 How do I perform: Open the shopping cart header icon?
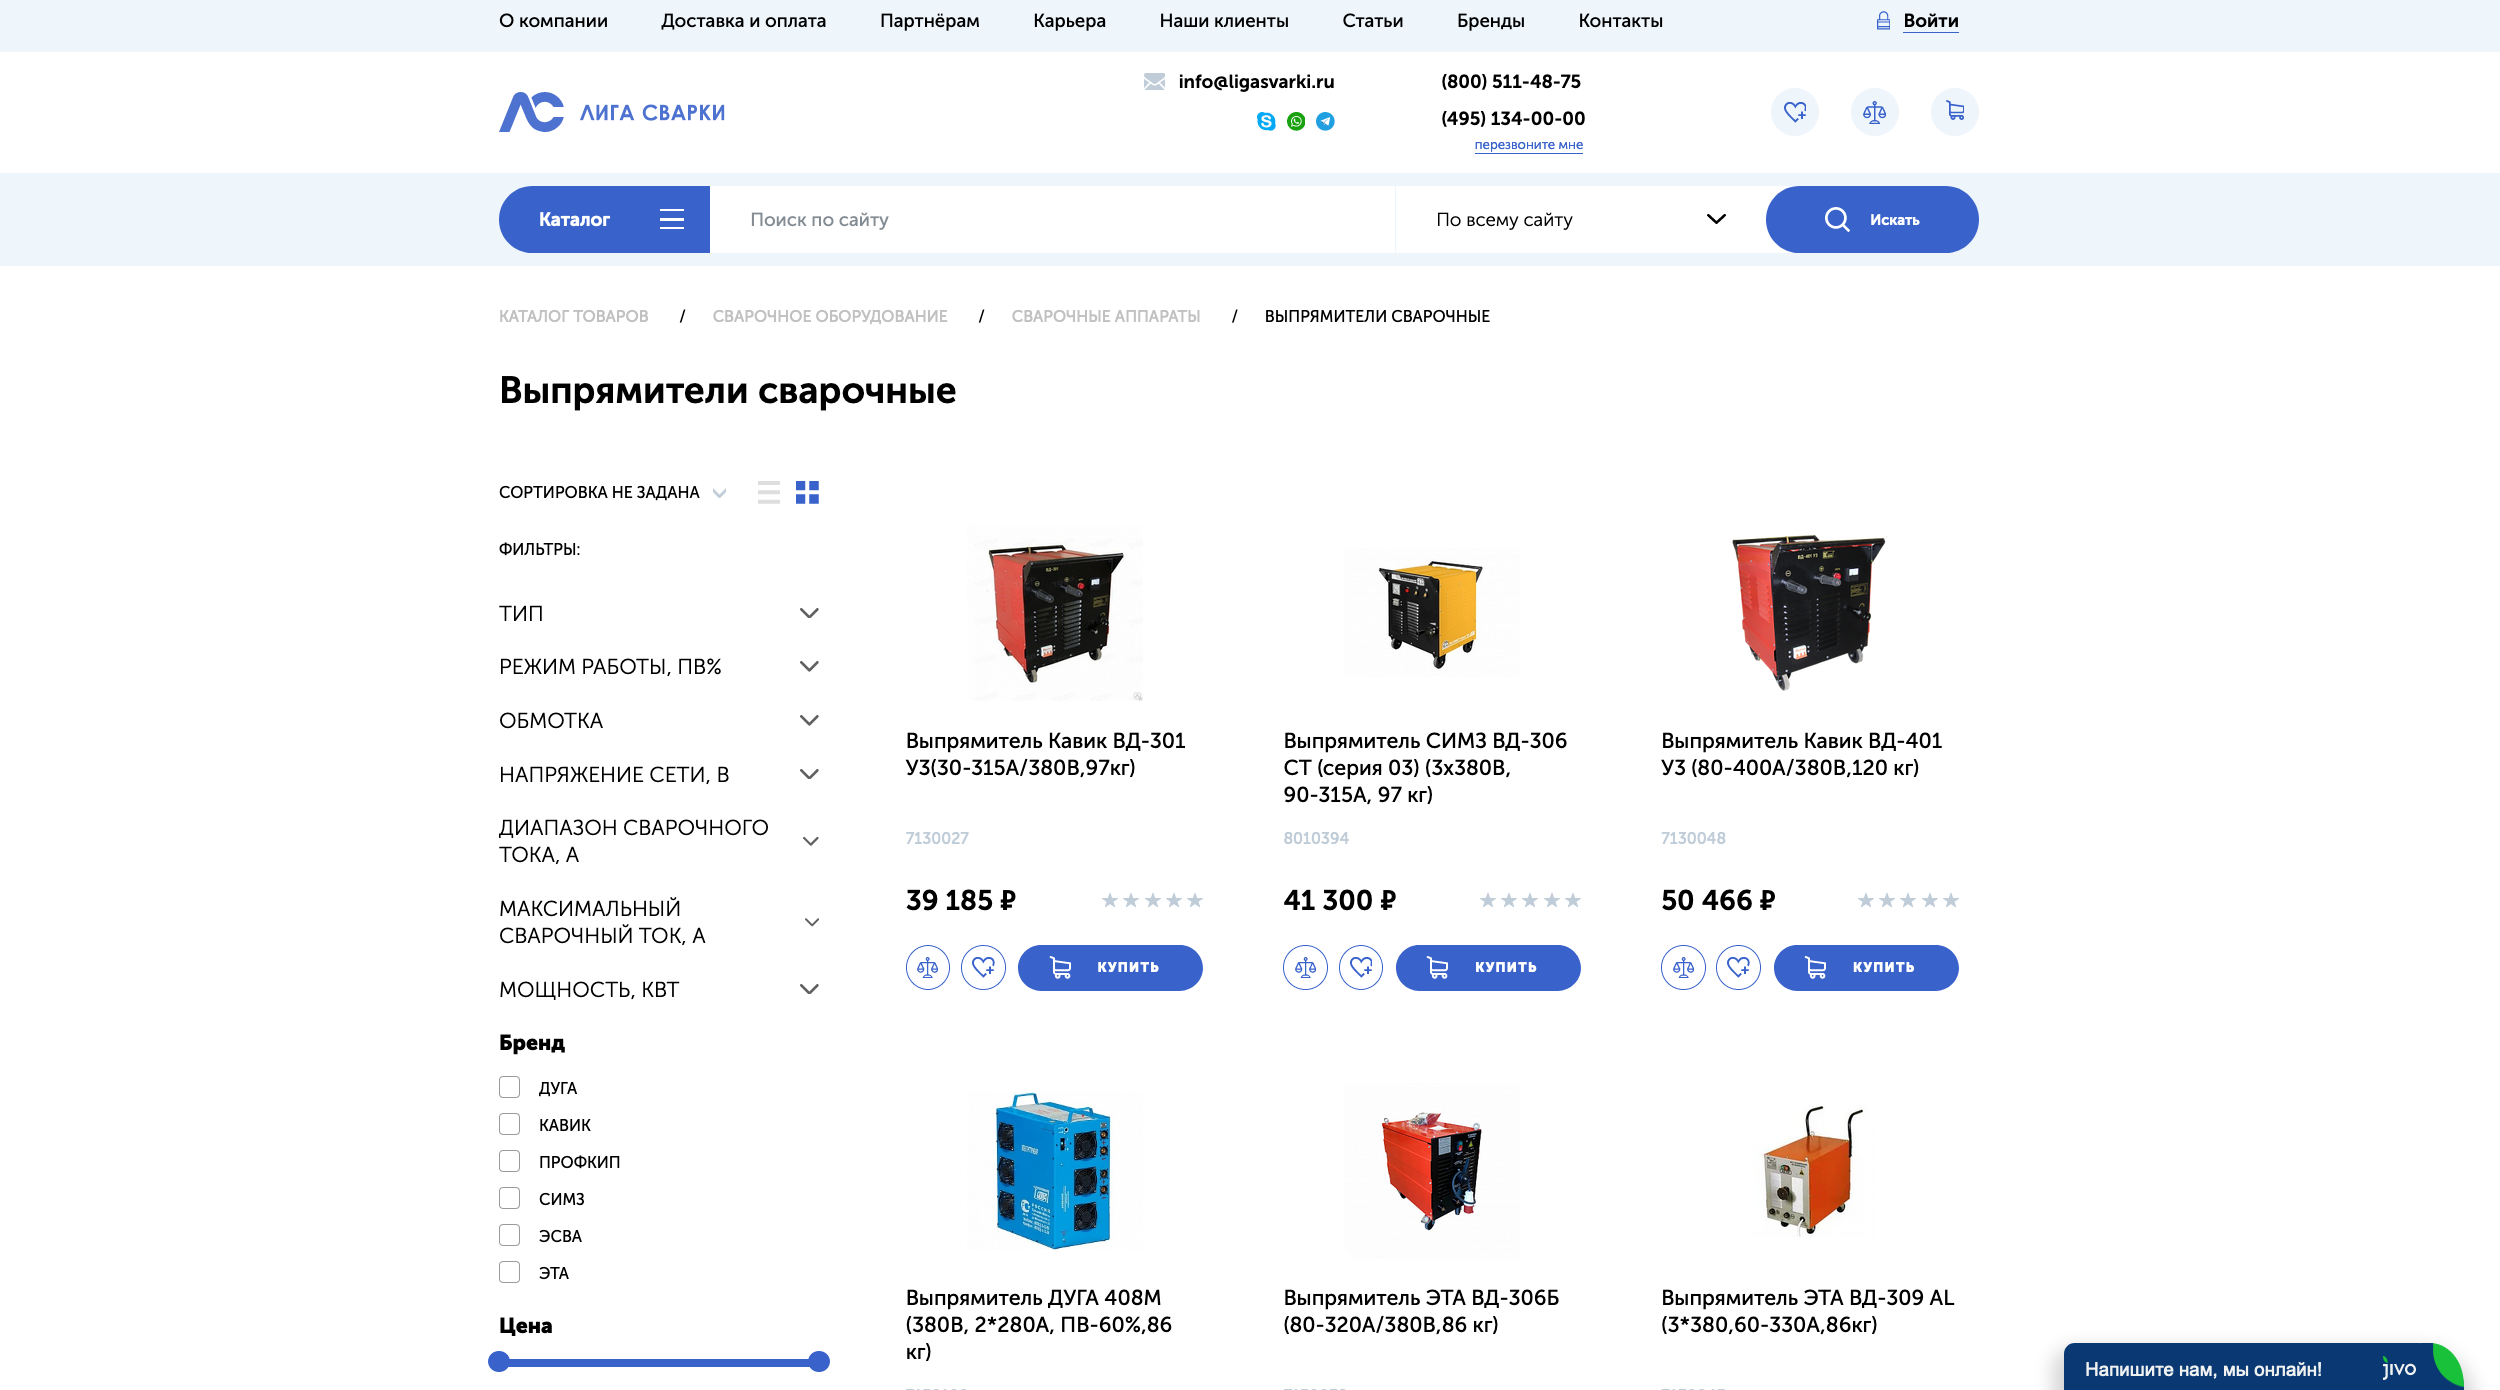pyautogui.click(x=1955, y=112)
